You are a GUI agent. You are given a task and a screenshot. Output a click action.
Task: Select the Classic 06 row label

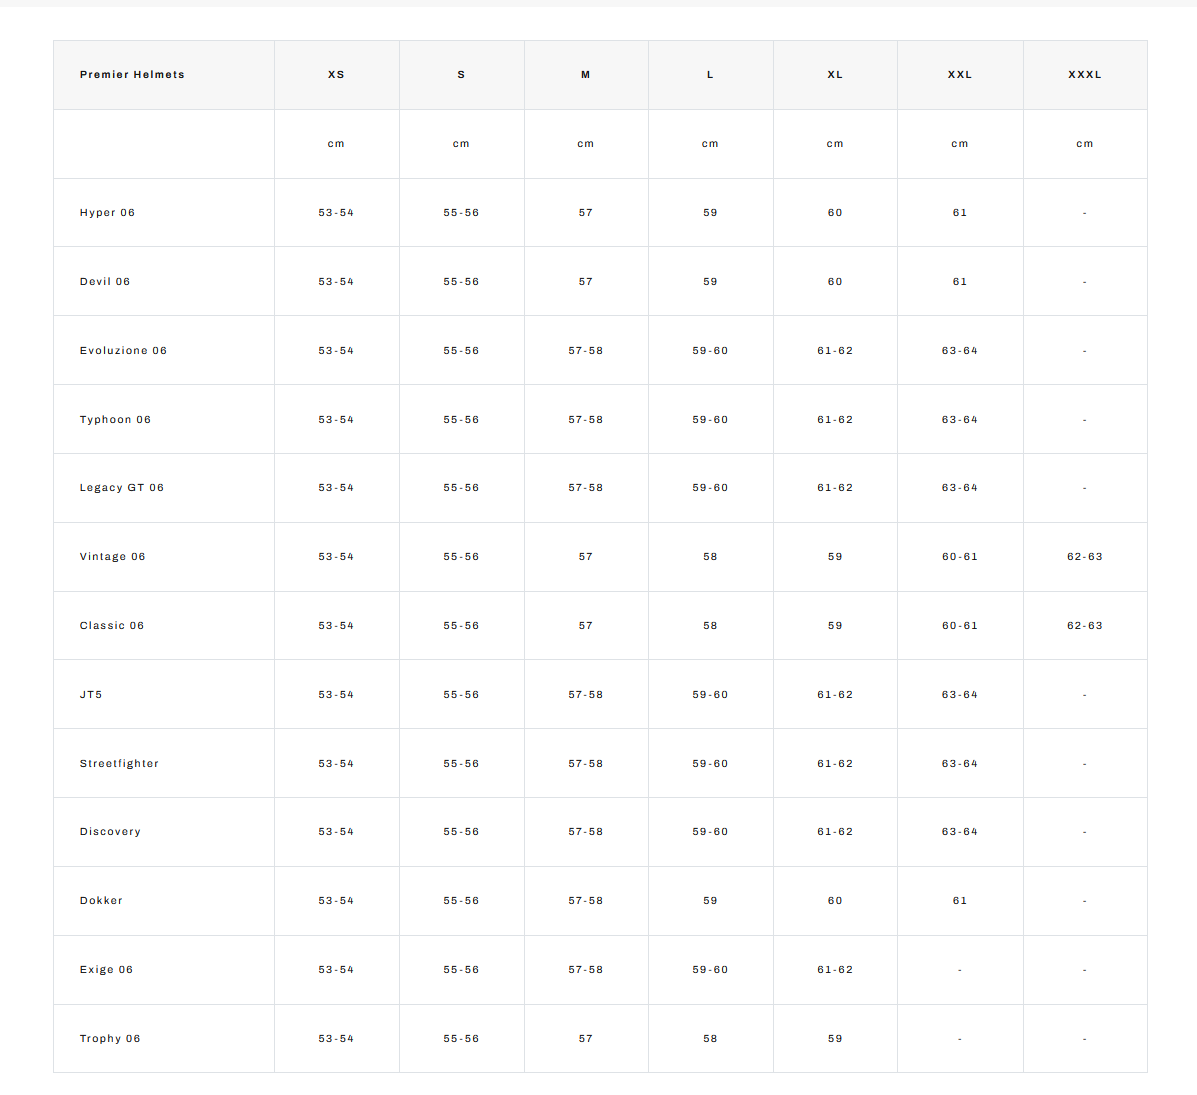tap(111, 625)
